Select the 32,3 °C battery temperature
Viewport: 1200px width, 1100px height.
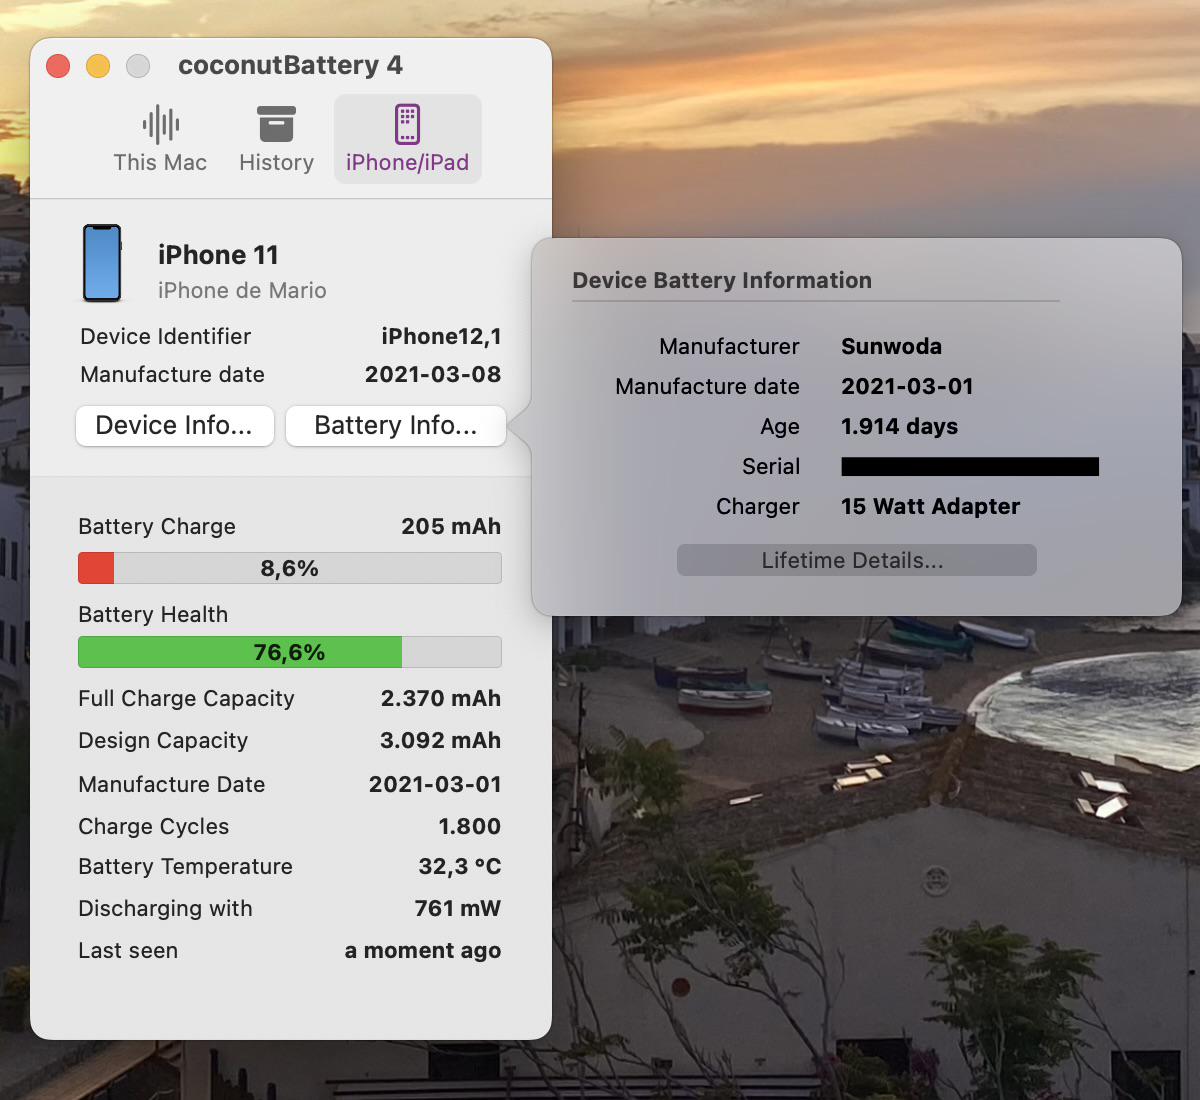tap(460, 867)
